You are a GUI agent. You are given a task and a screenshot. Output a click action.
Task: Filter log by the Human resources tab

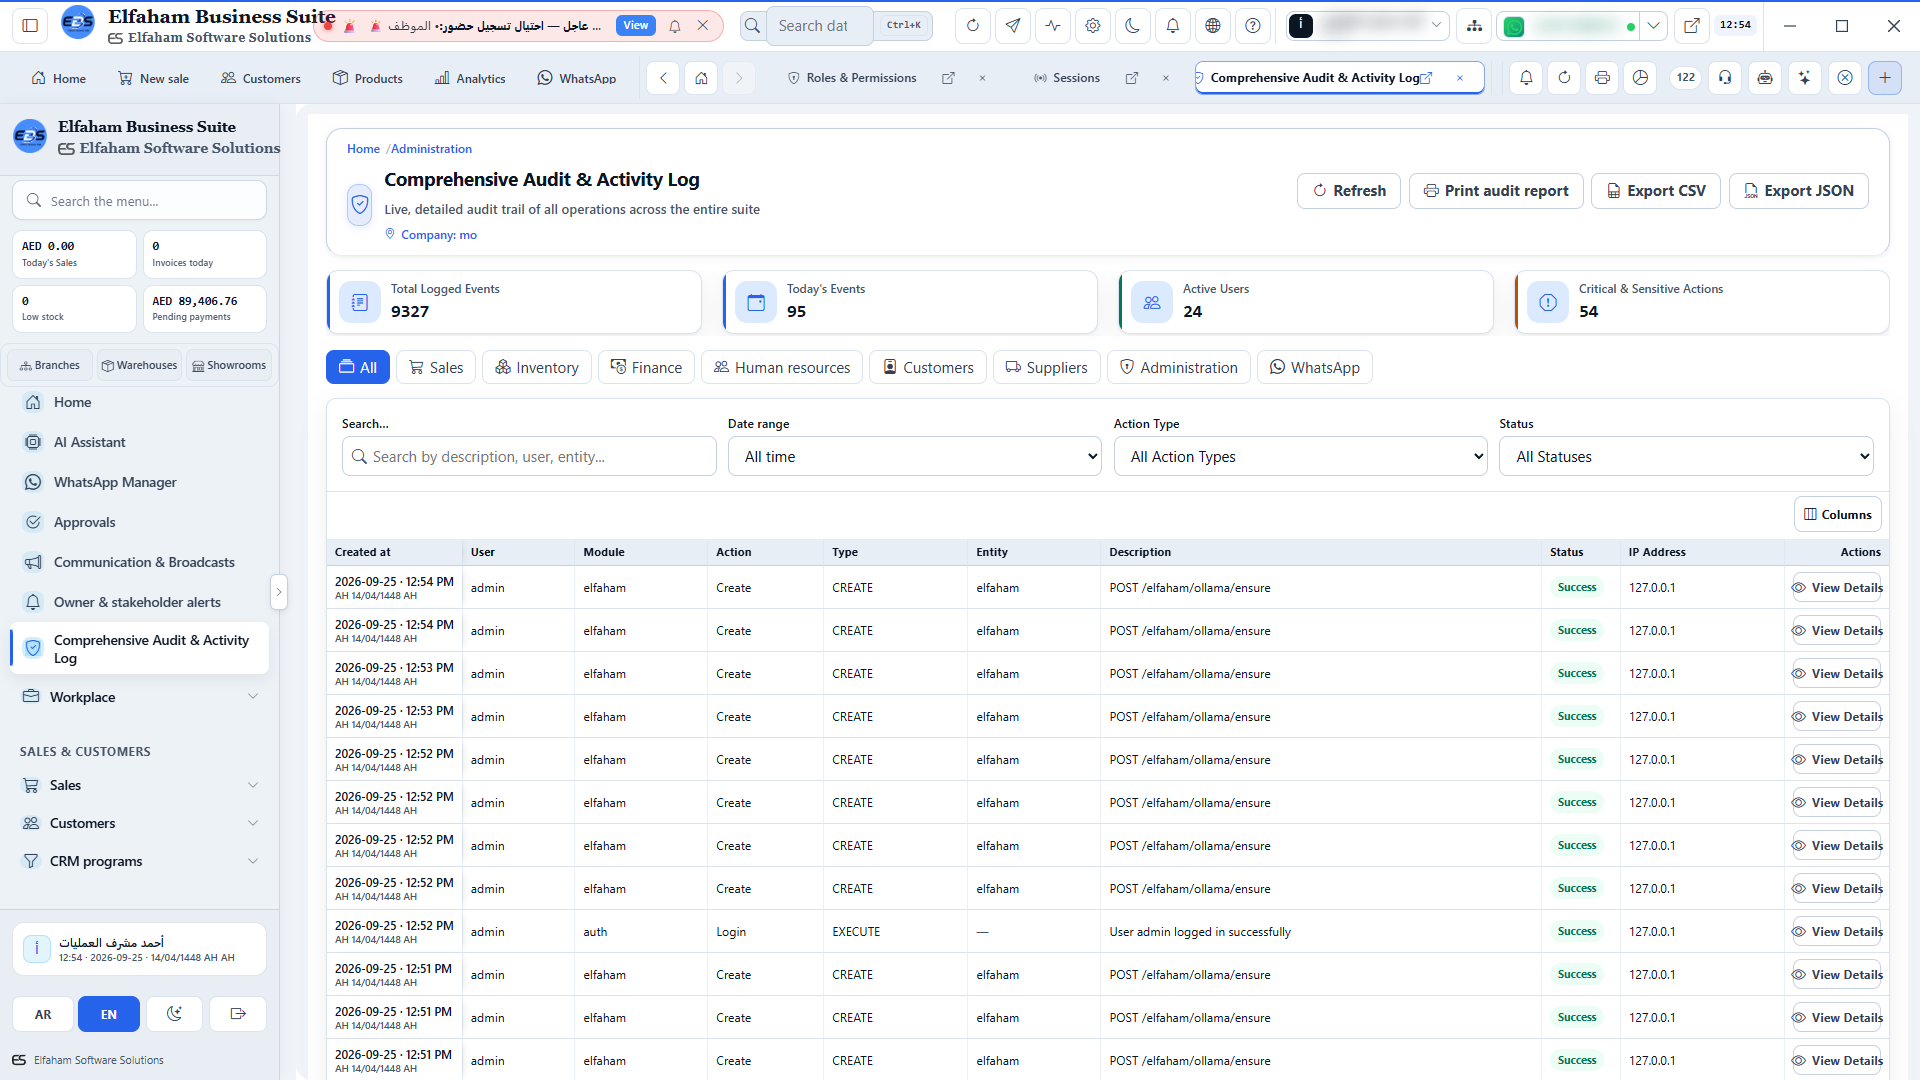782,368
